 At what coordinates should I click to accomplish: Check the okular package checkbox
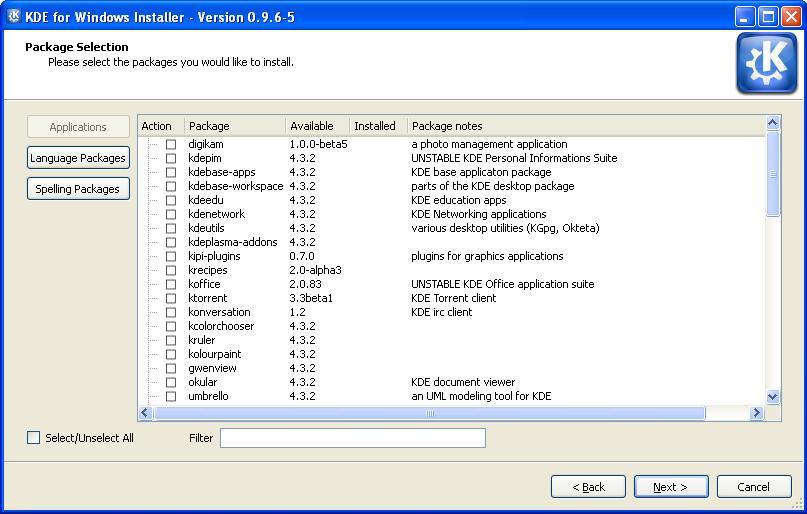coord(171,382)
